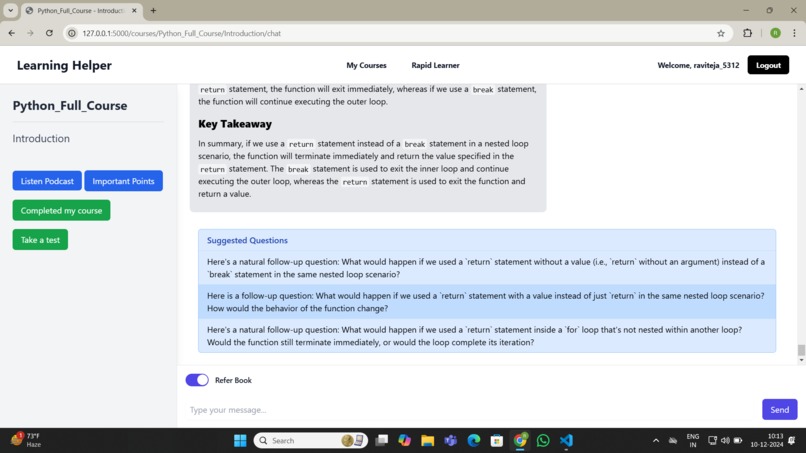Open site information icon in address bar
The width and height of the screenshot is (806, 453).
[x=72, y=33]
